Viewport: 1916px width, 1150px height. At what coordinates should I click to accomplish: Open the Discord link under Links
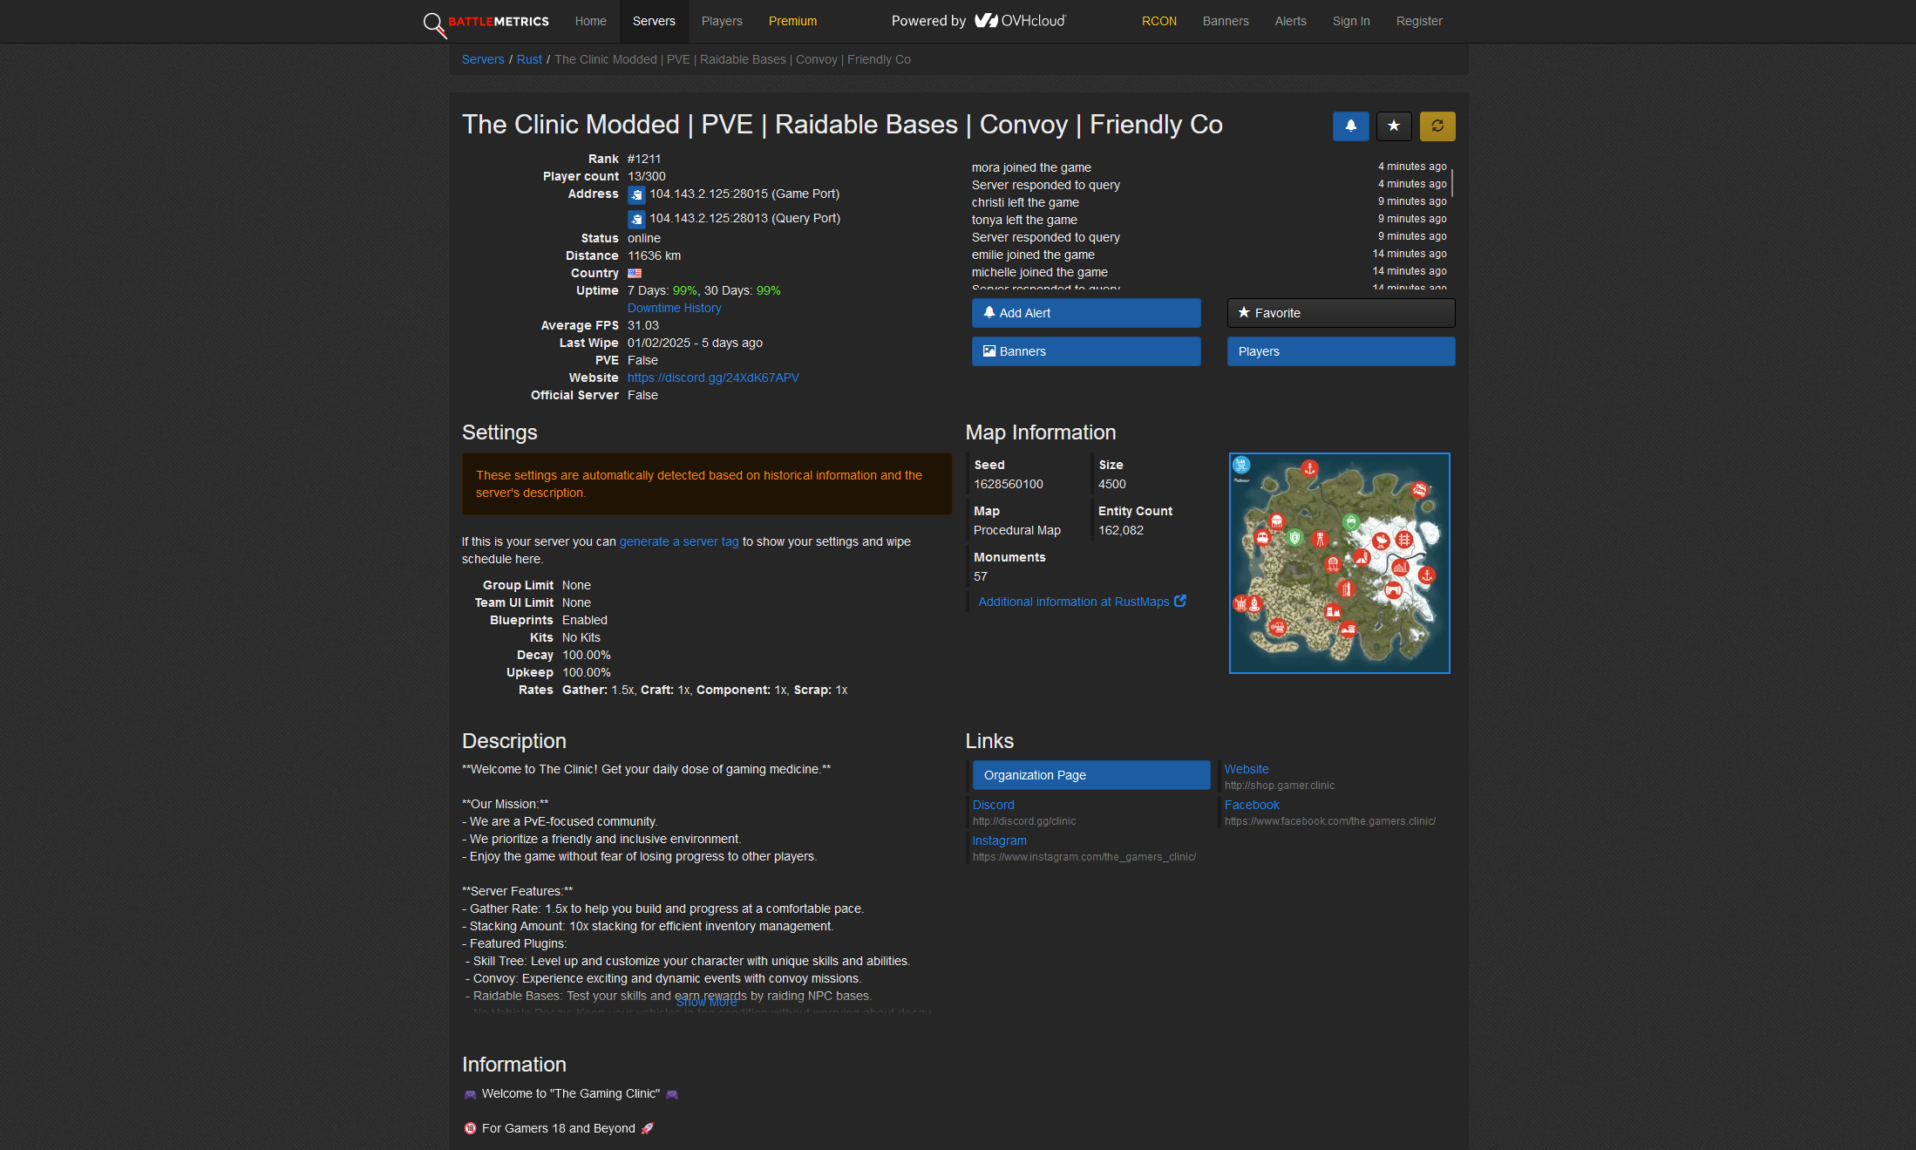coord(993,805)
